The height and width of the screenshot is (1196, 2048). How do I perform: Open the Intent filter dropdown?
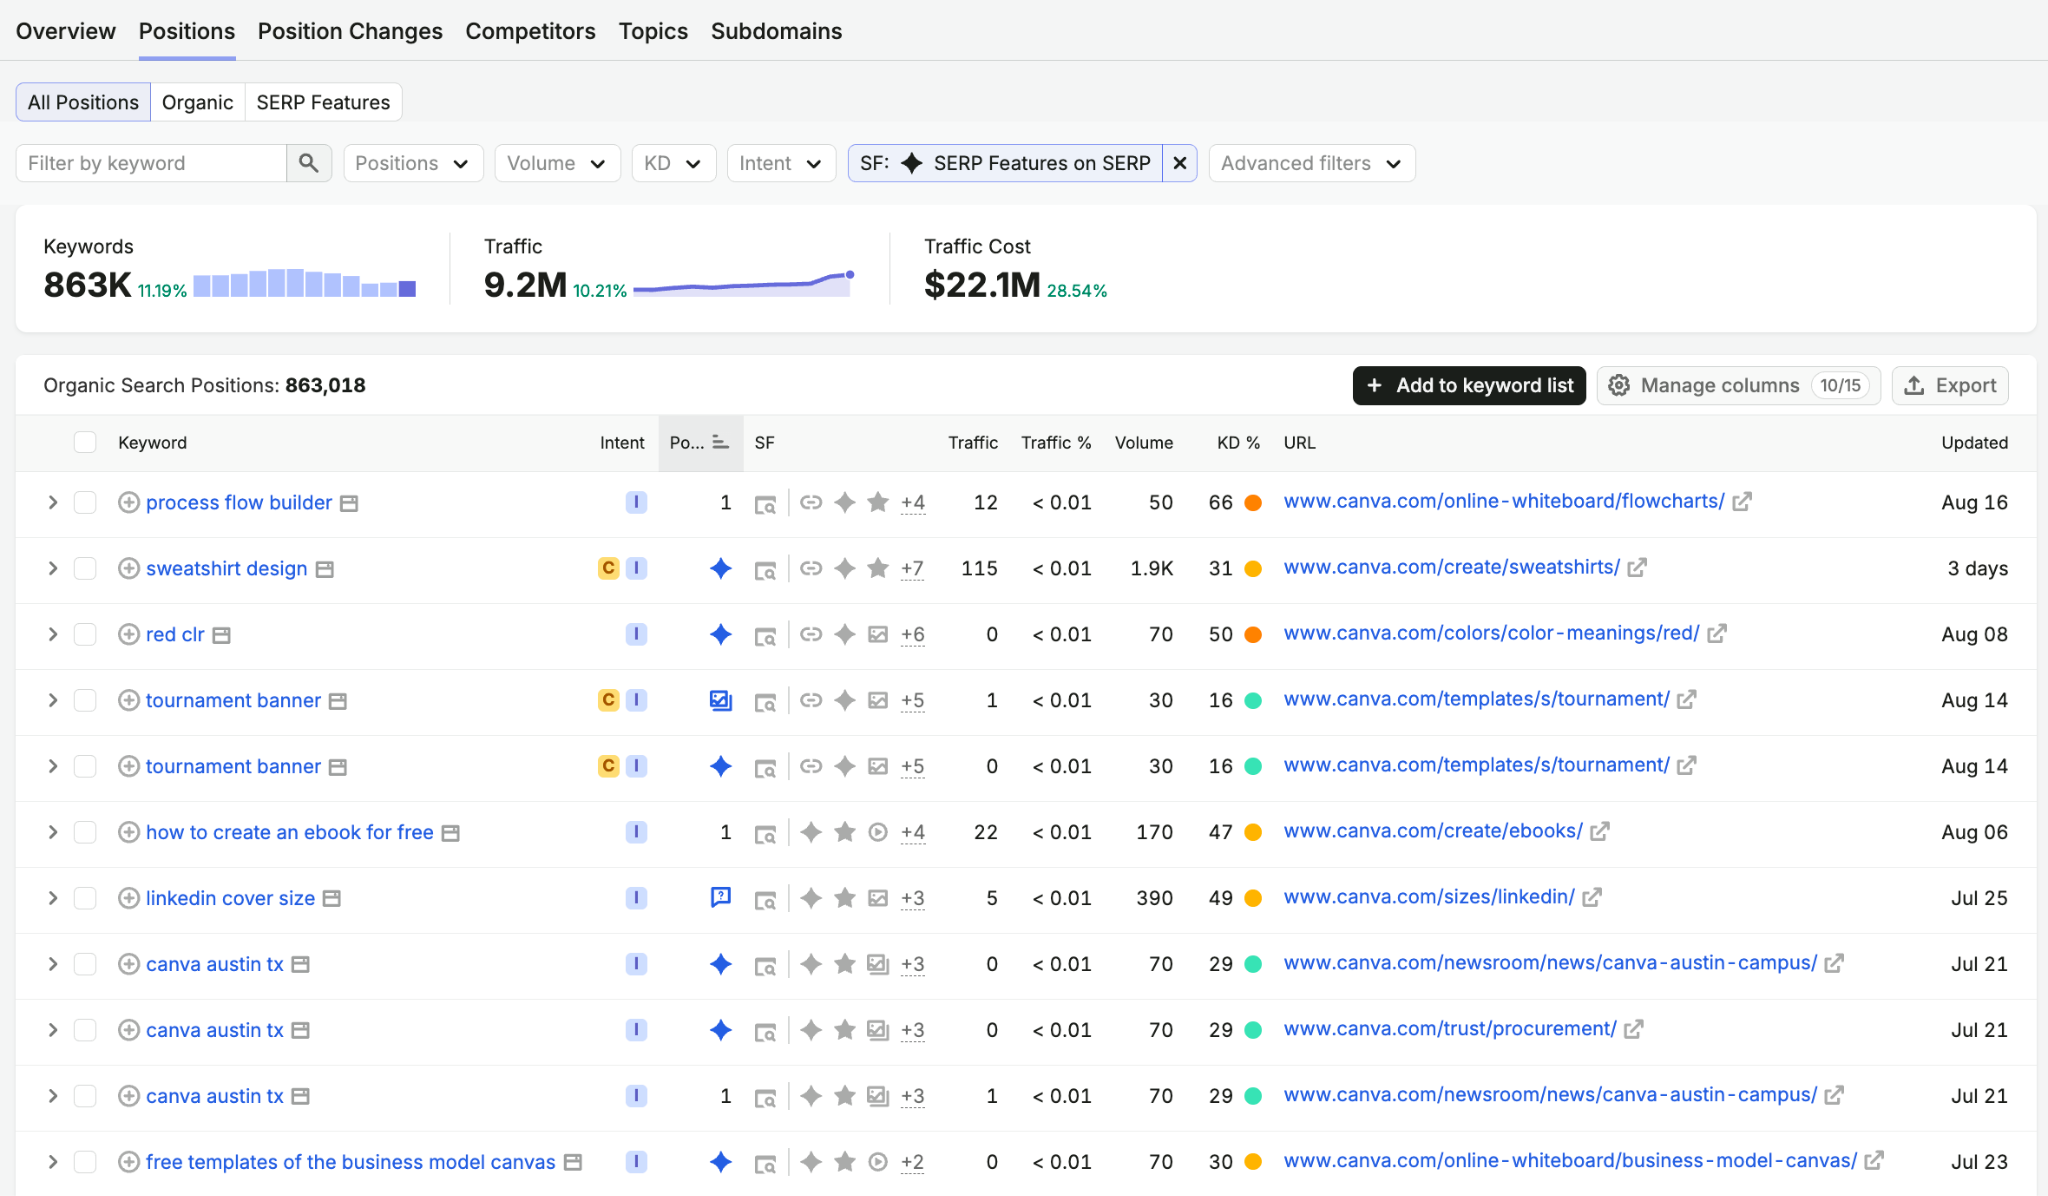781,163
